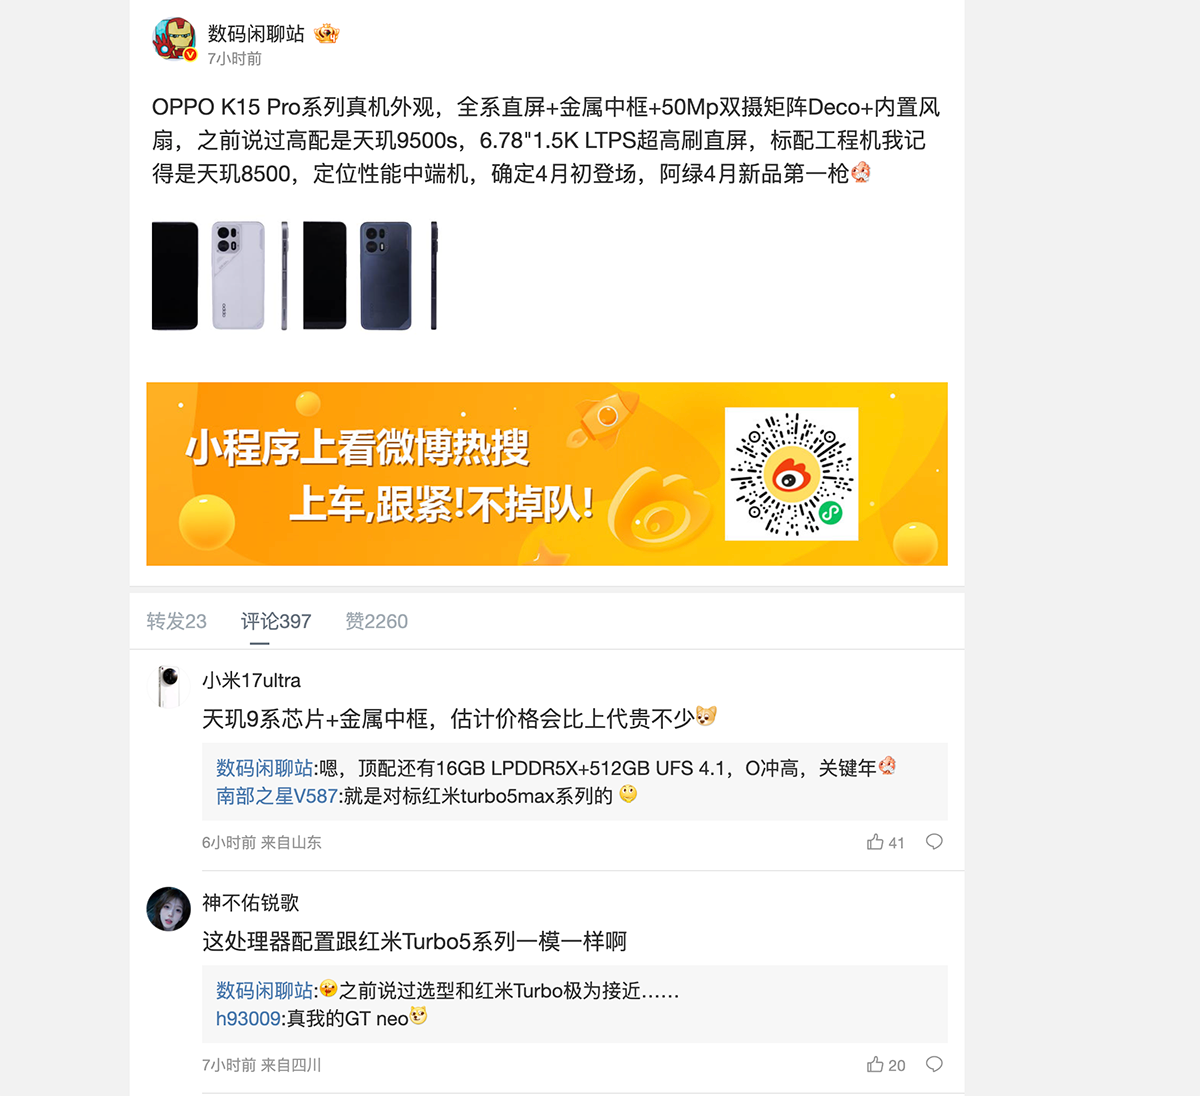Like the comment by 小米17ultra
The width and height of the screenshot is (1200, 1096).
pyautogui.click(x=885, y=842)
